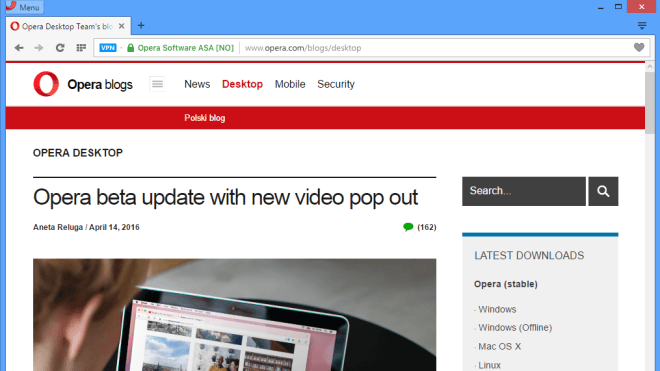Toggle the VPN badge

[108, 48]
